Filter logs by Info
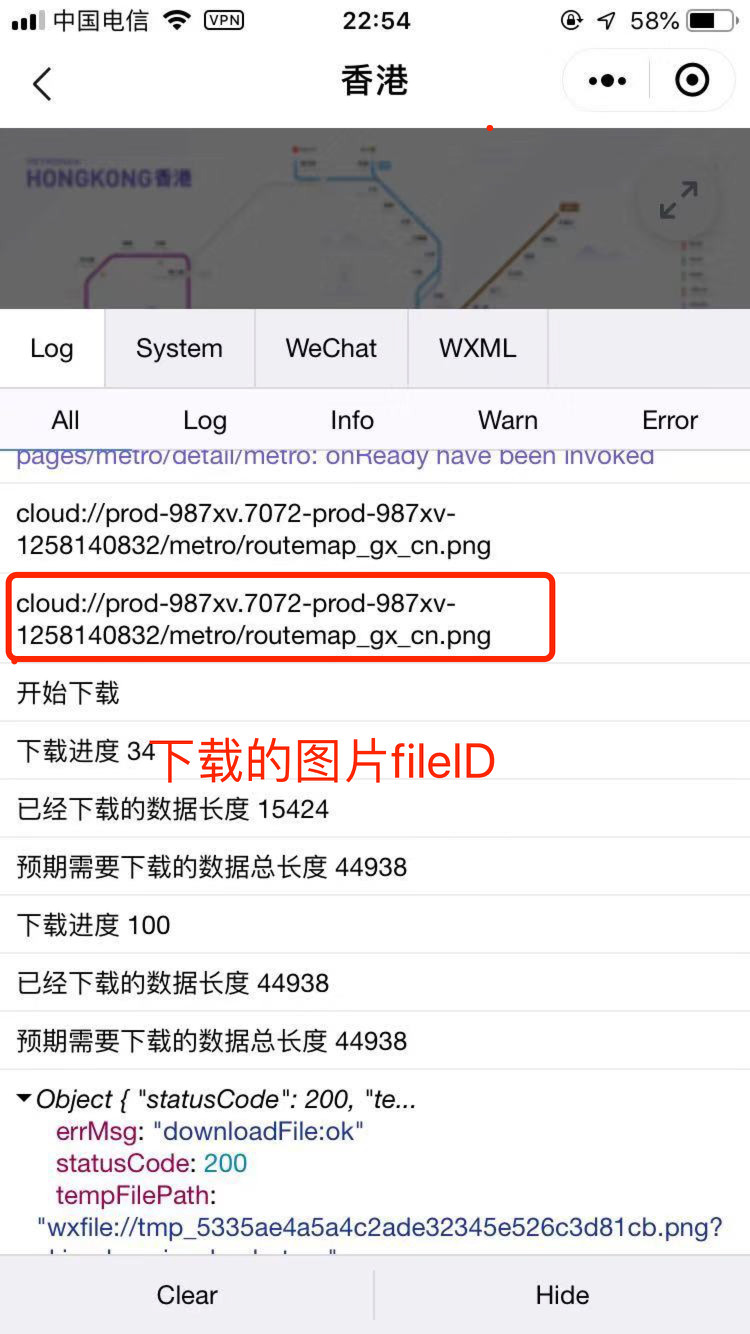750x1334 pixels. coord(352,420)
